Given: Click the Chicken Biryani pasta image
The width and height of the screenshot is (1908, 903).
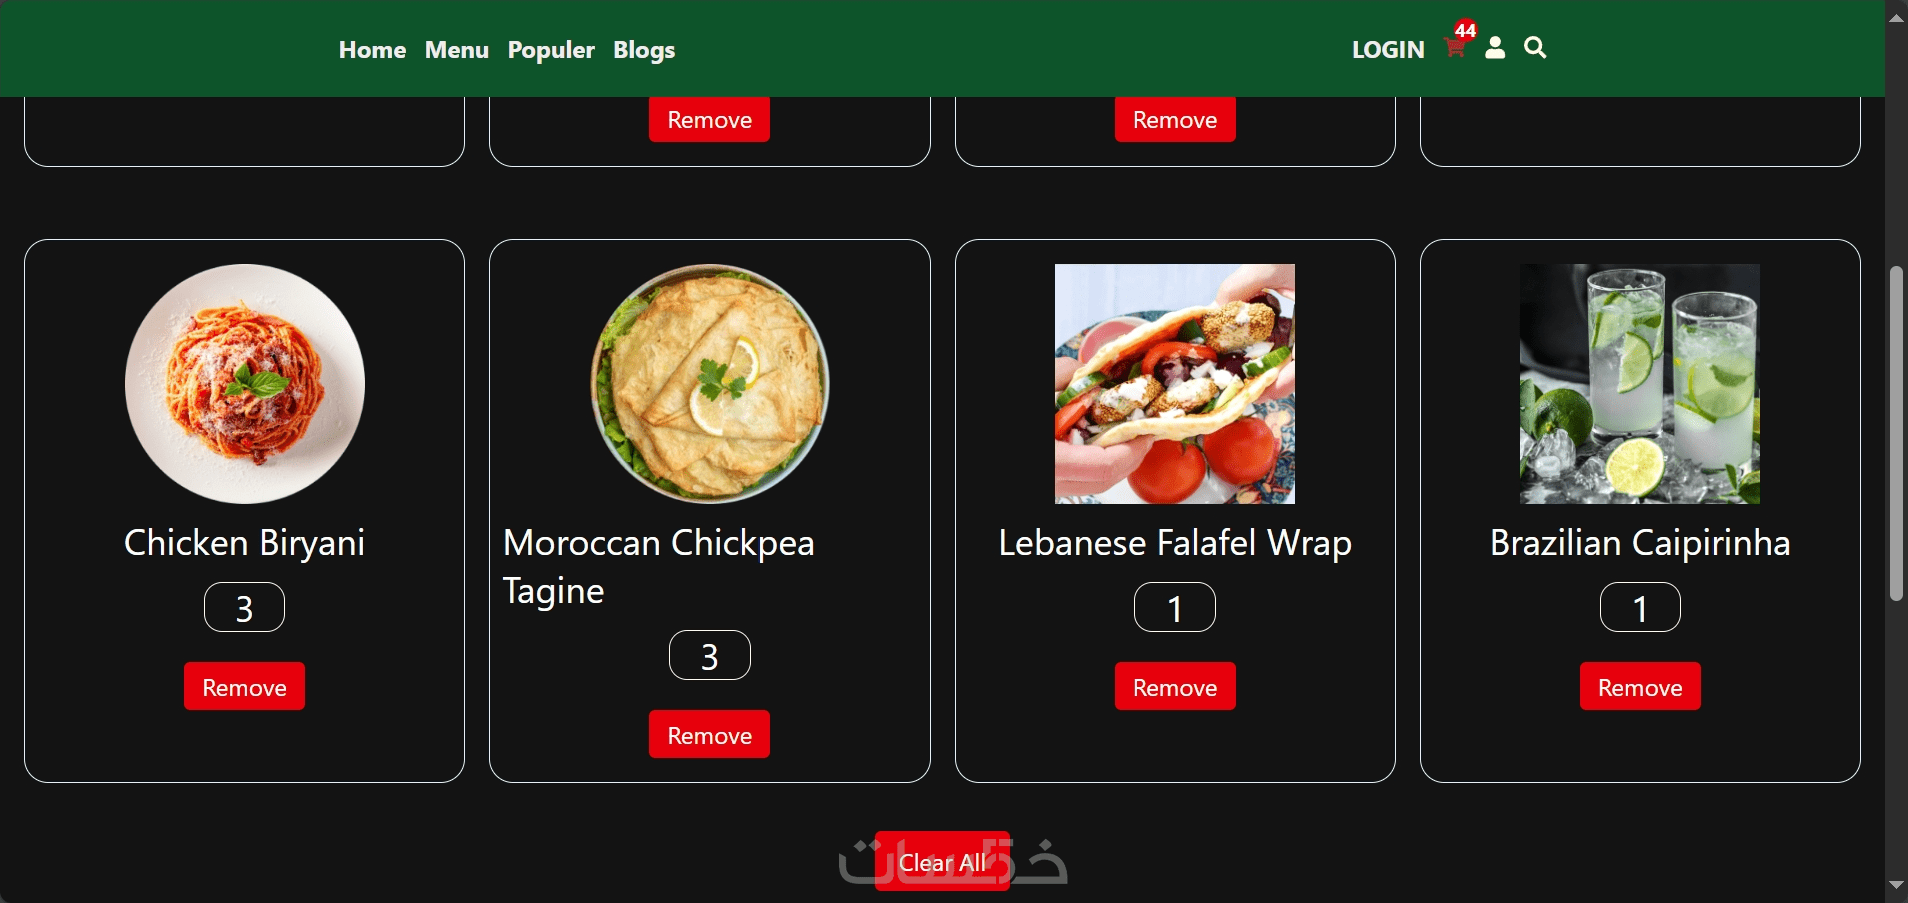Looking at the screenshot, I should [245, 384].
